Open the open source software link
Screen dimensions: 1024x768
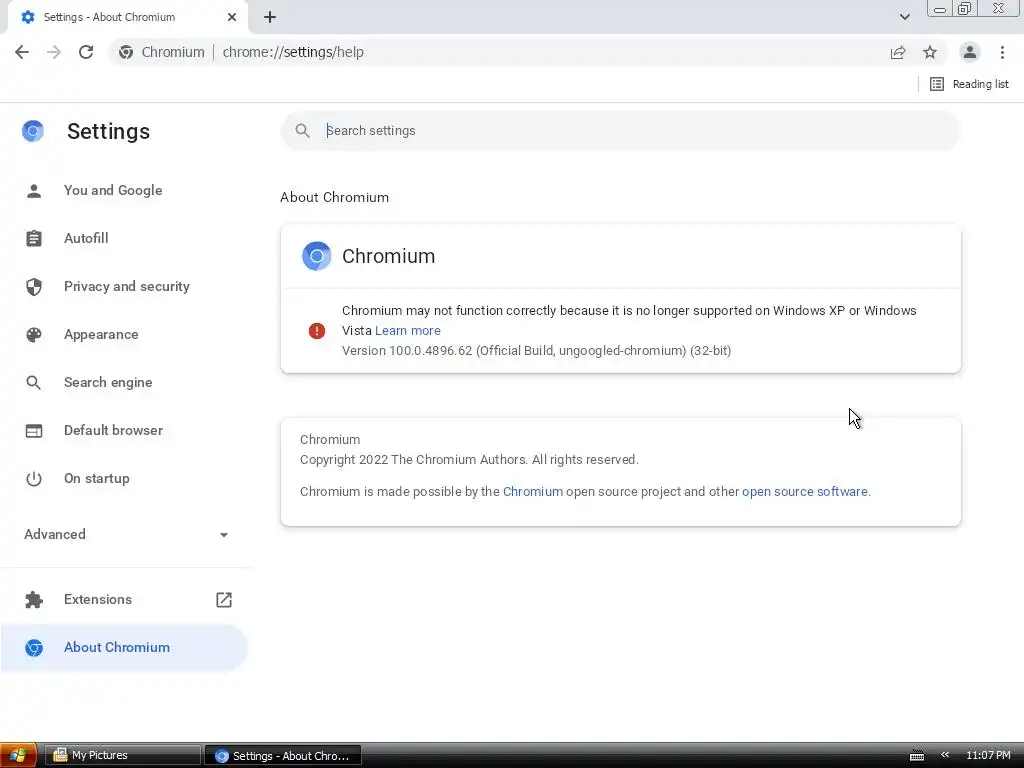[x=805, y=492]
